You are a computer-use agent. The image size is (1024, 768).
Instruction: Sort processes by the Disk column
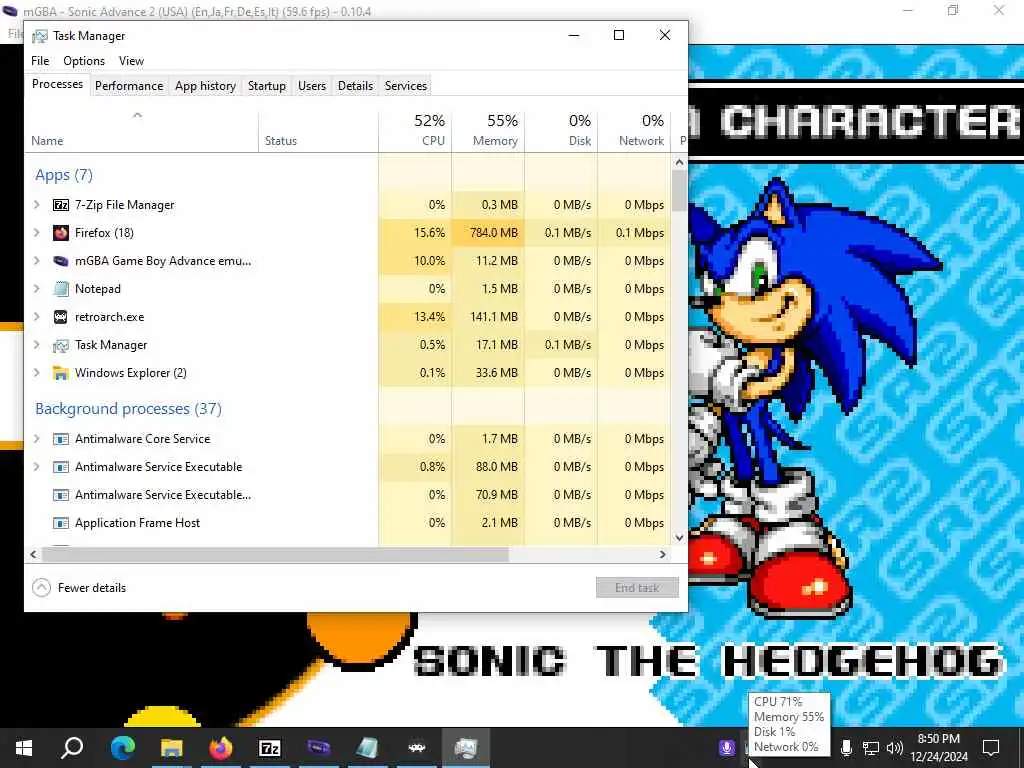tap(562, 131)
